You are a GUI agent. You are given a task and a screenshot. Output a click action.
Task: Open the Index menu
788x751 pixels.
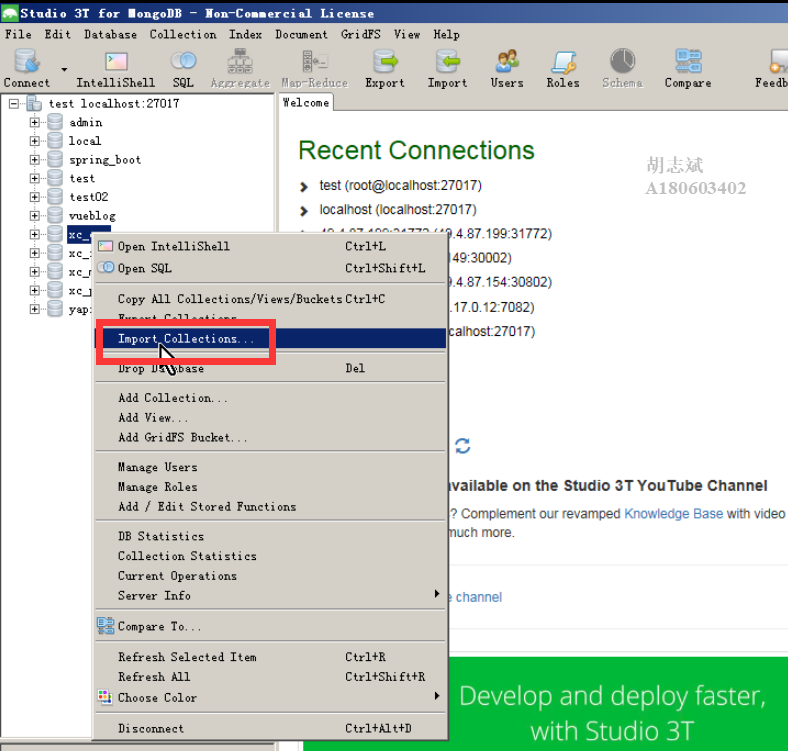click(246, 34)
